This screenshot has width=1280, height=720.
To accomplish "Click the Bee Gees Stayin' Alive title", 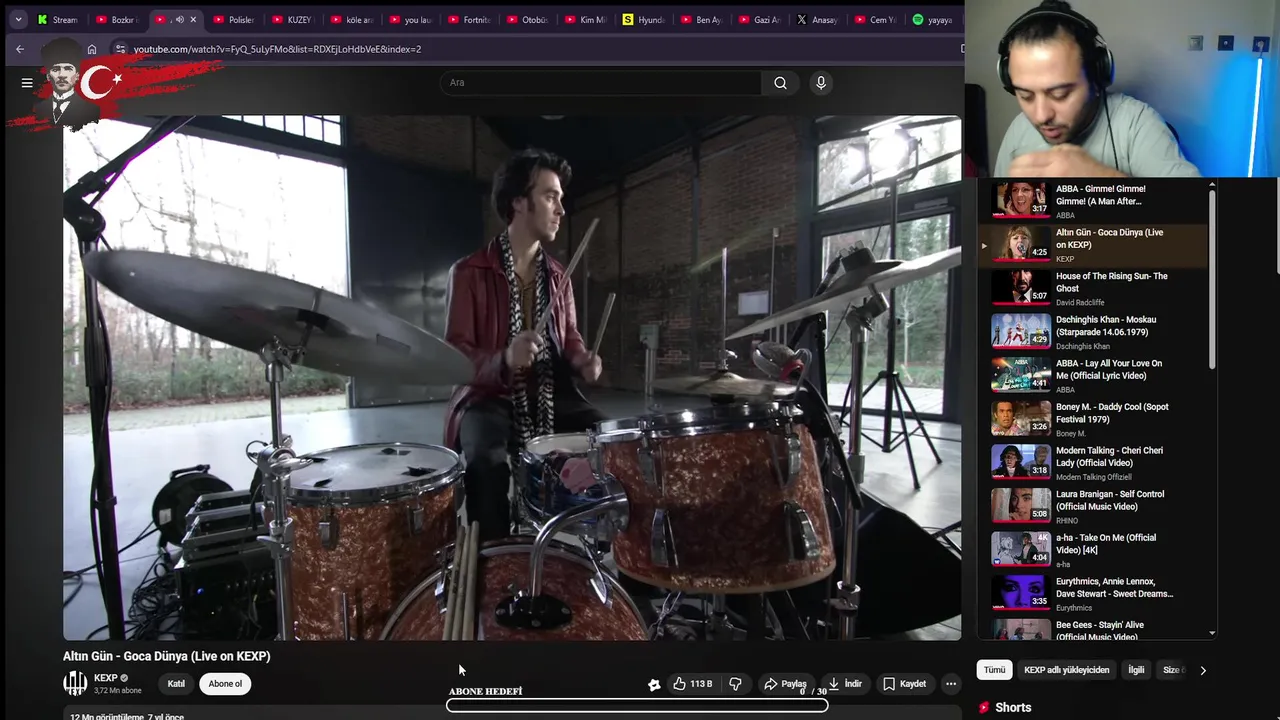I will click(x=1100, y=631).
